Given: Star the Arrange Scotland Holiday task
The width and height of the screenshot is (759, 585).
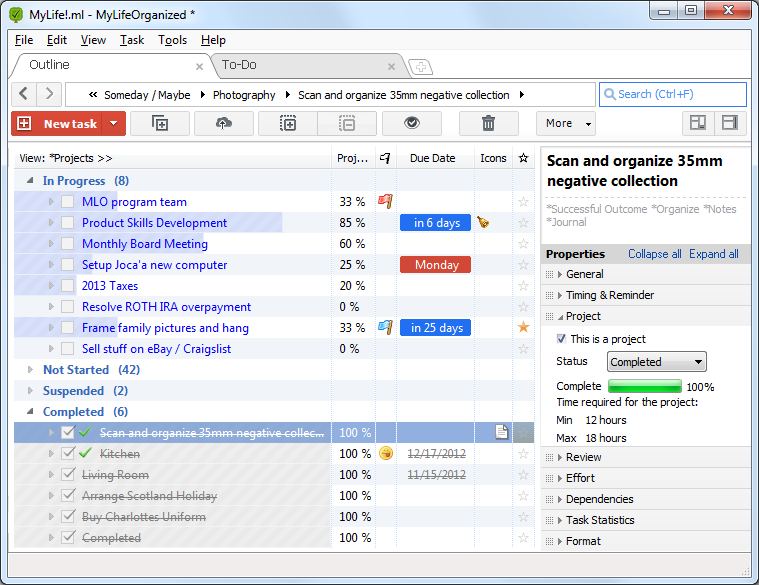Looking at the screenshot, I should (x=523, y=495).
